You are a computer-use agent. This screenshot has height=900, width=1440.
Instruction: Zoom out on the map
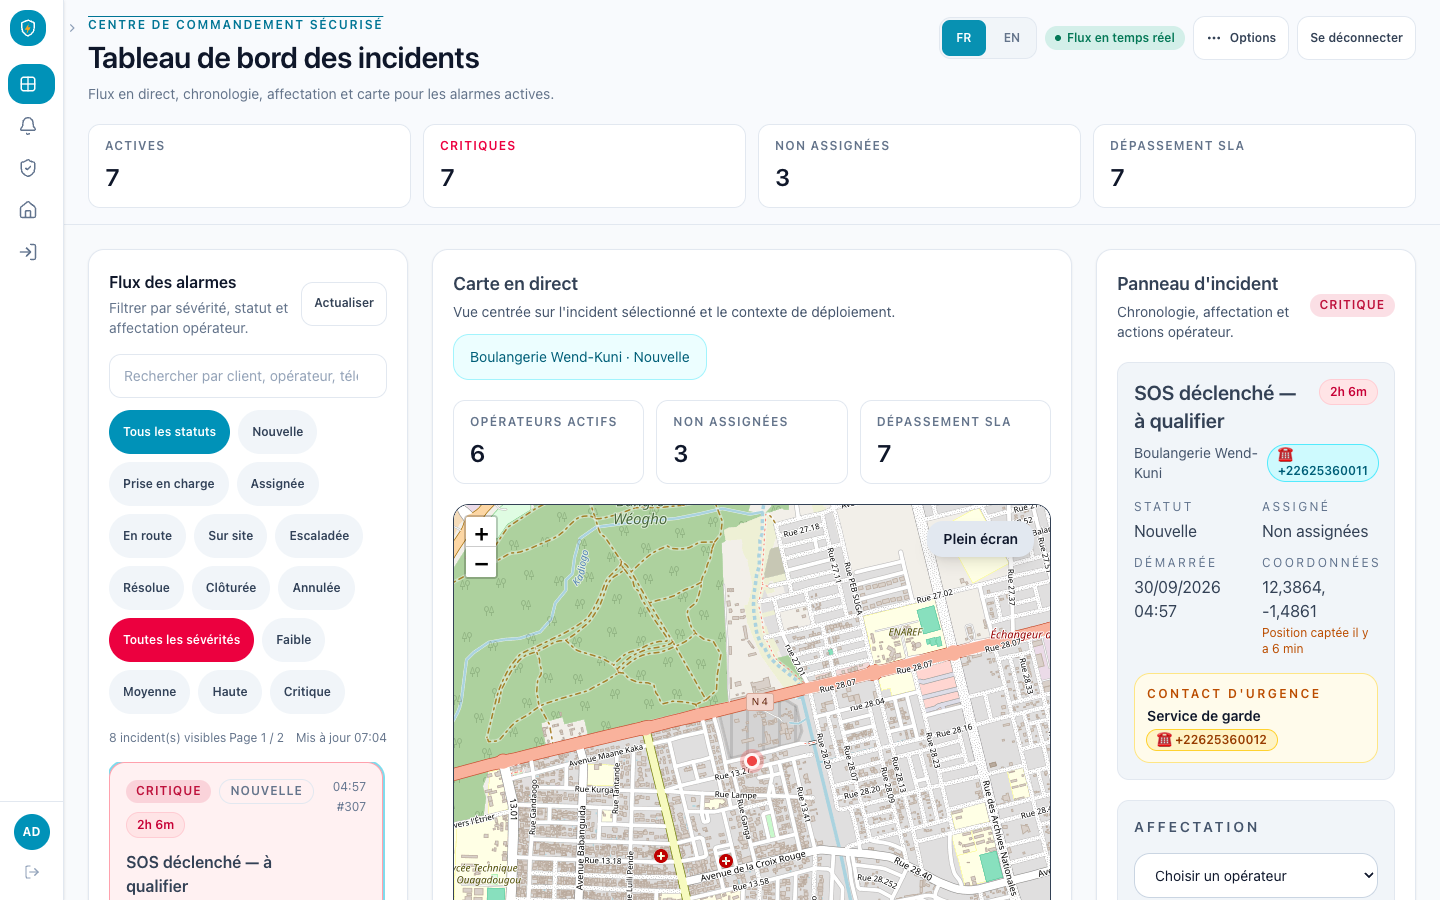coord(481,563)
